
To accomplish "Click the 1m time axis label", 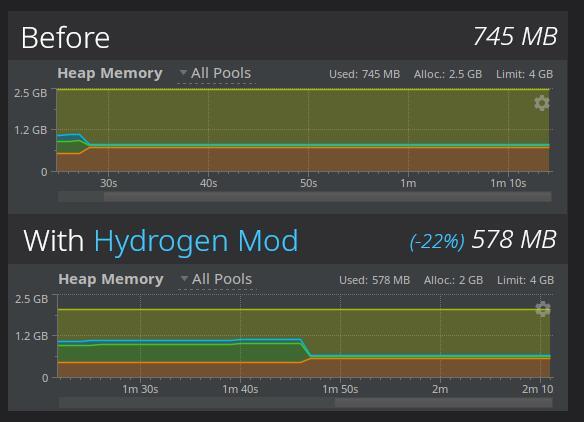I will [x=408, y=183].
